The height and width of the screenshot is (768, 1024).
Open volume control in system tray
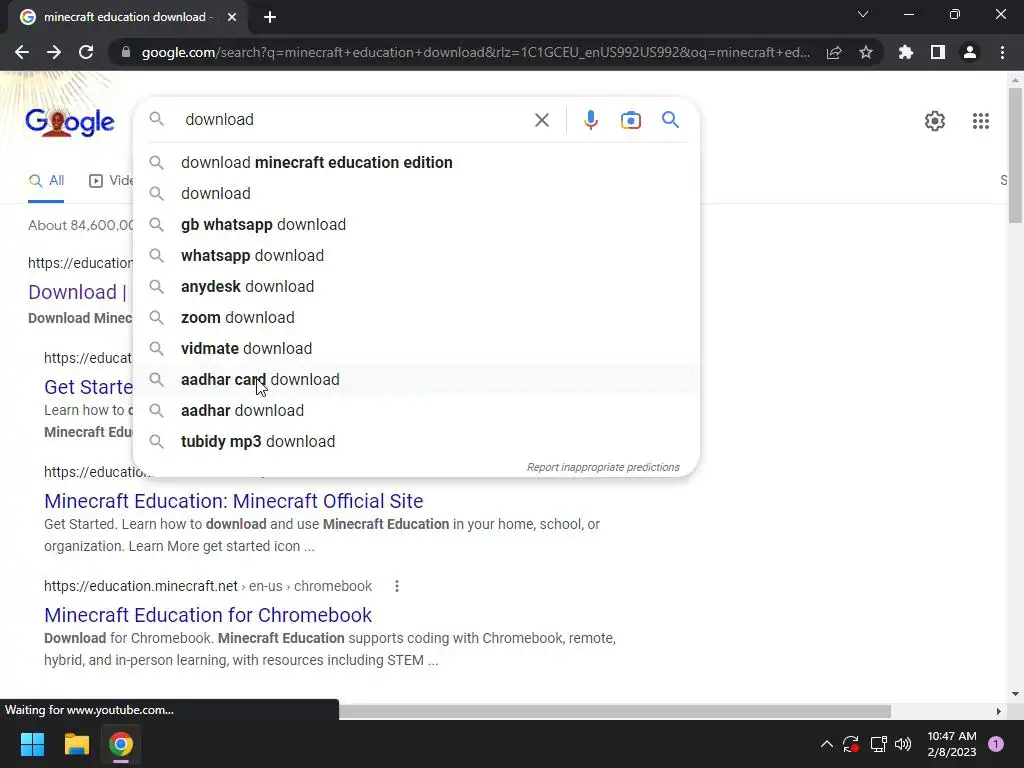coord(903,744)
